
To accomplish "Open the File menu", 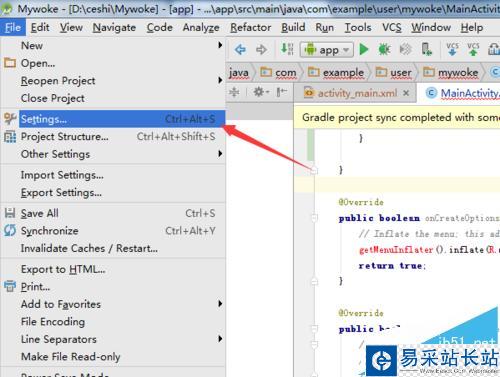I will tap(13, 27).
